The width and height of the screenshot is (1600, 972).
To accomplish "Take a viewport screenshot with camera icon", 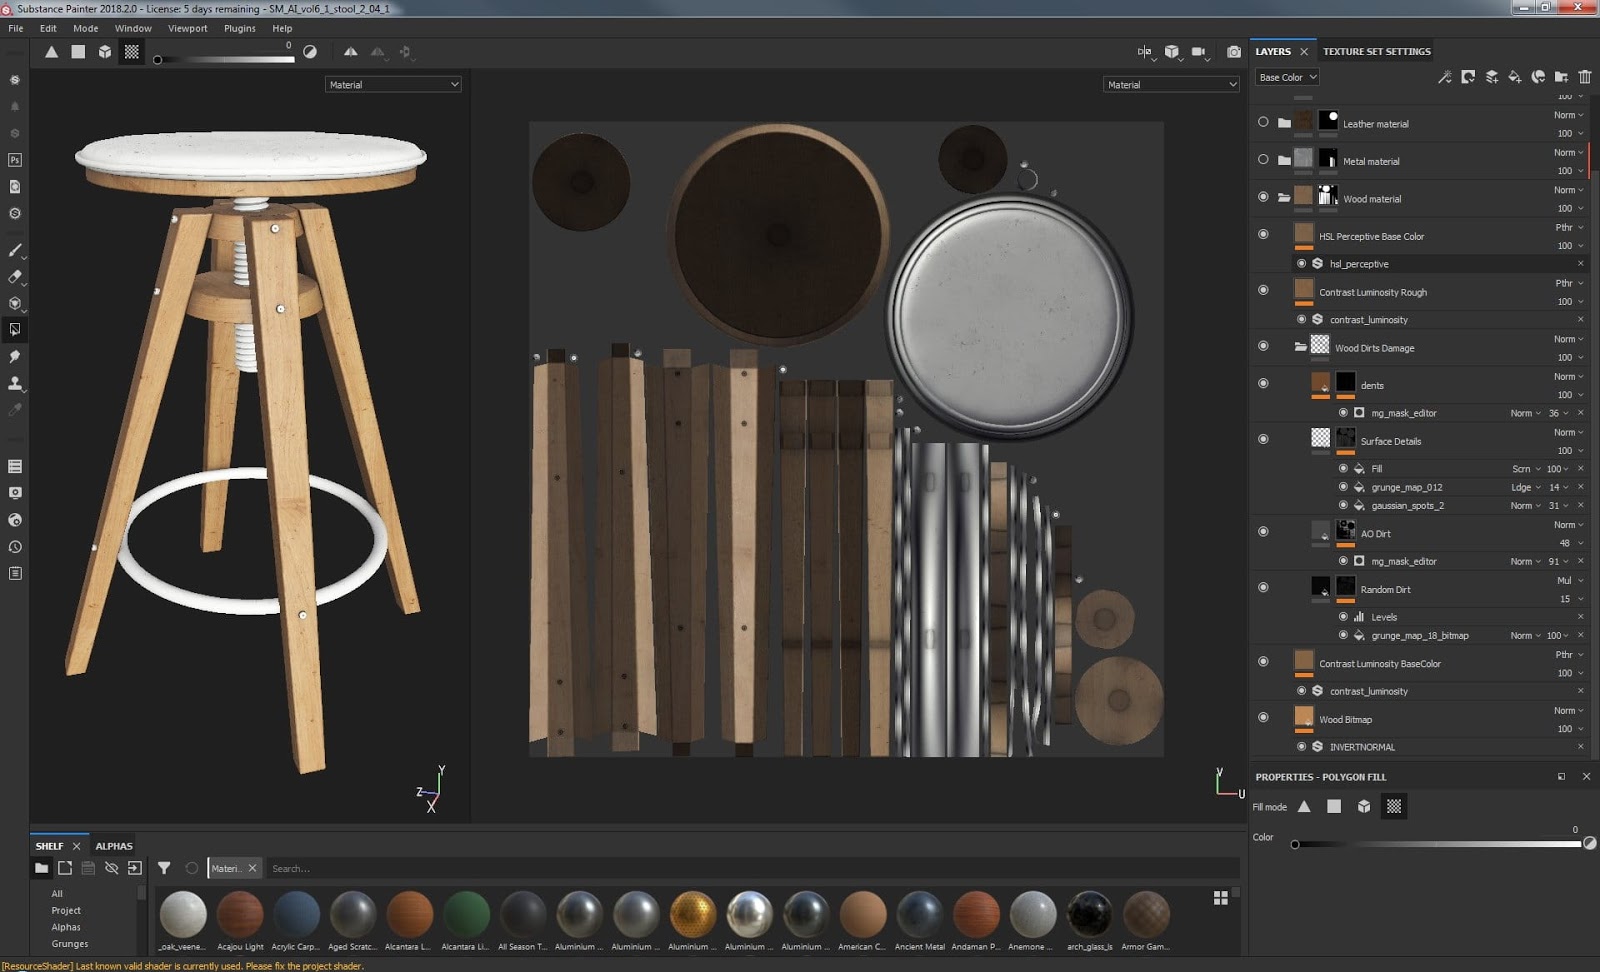I will [x=1234, y=52].
